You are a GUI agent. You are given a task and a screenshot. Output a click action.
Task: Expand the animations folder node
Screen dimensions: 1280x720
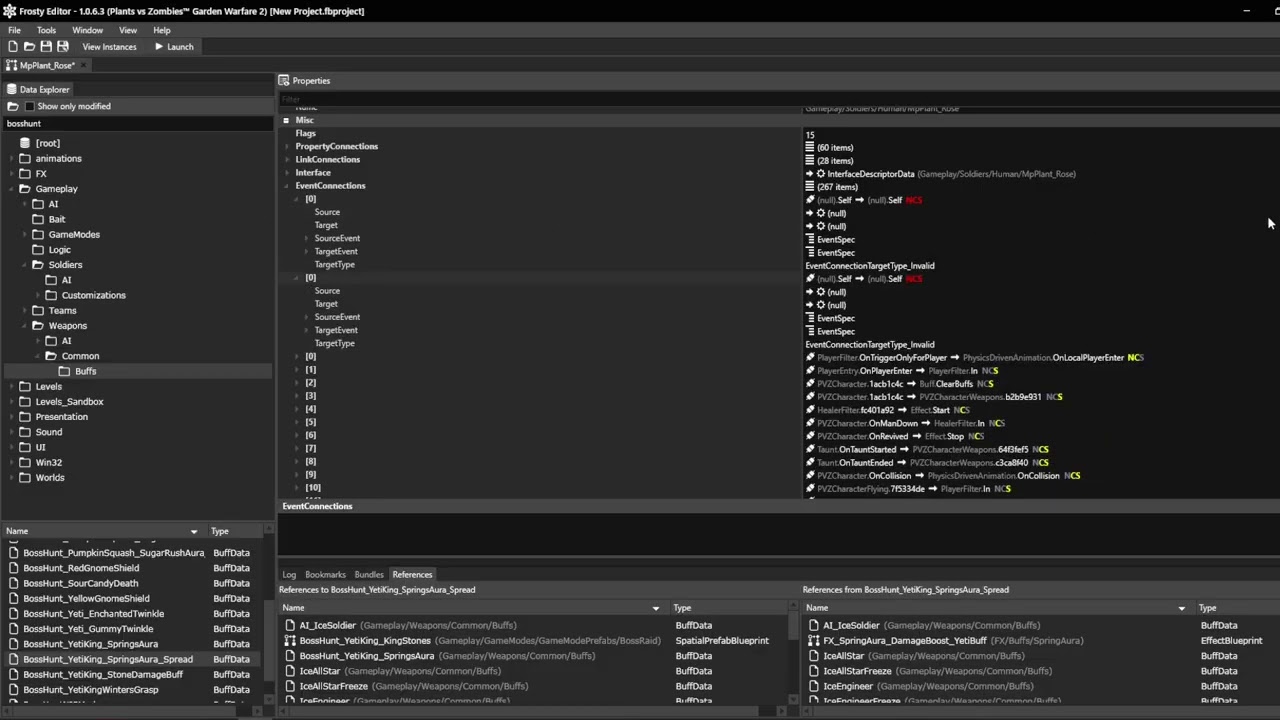click(x=11, y=158)
